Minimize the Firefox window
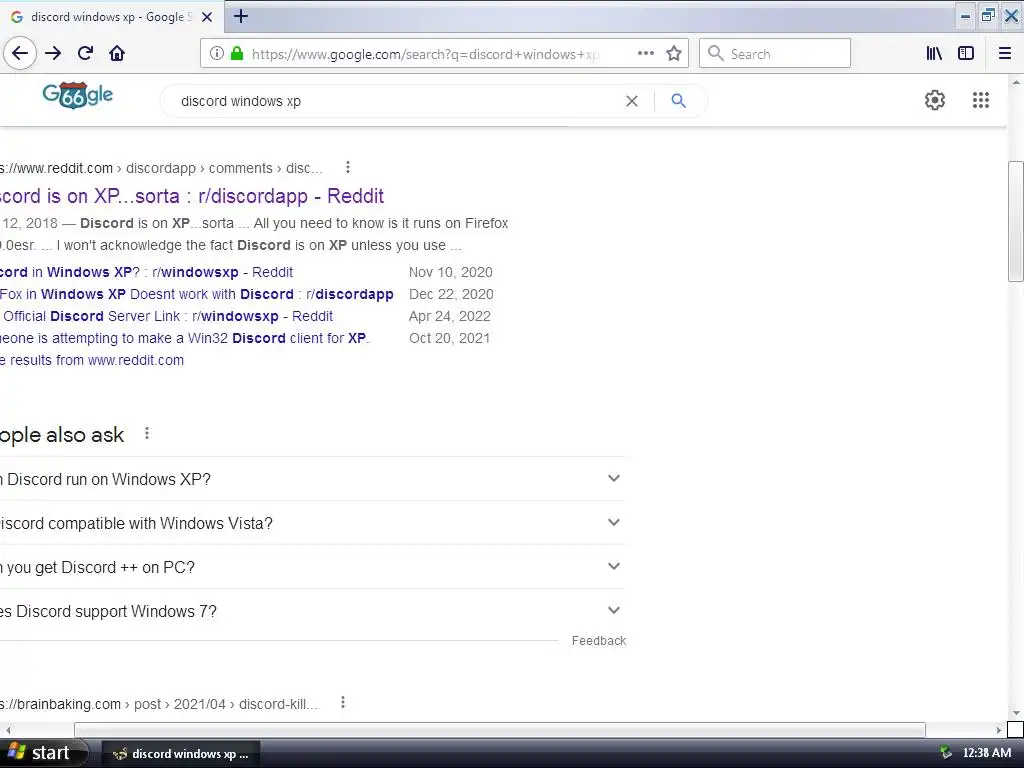 click(x=965, y=16)
